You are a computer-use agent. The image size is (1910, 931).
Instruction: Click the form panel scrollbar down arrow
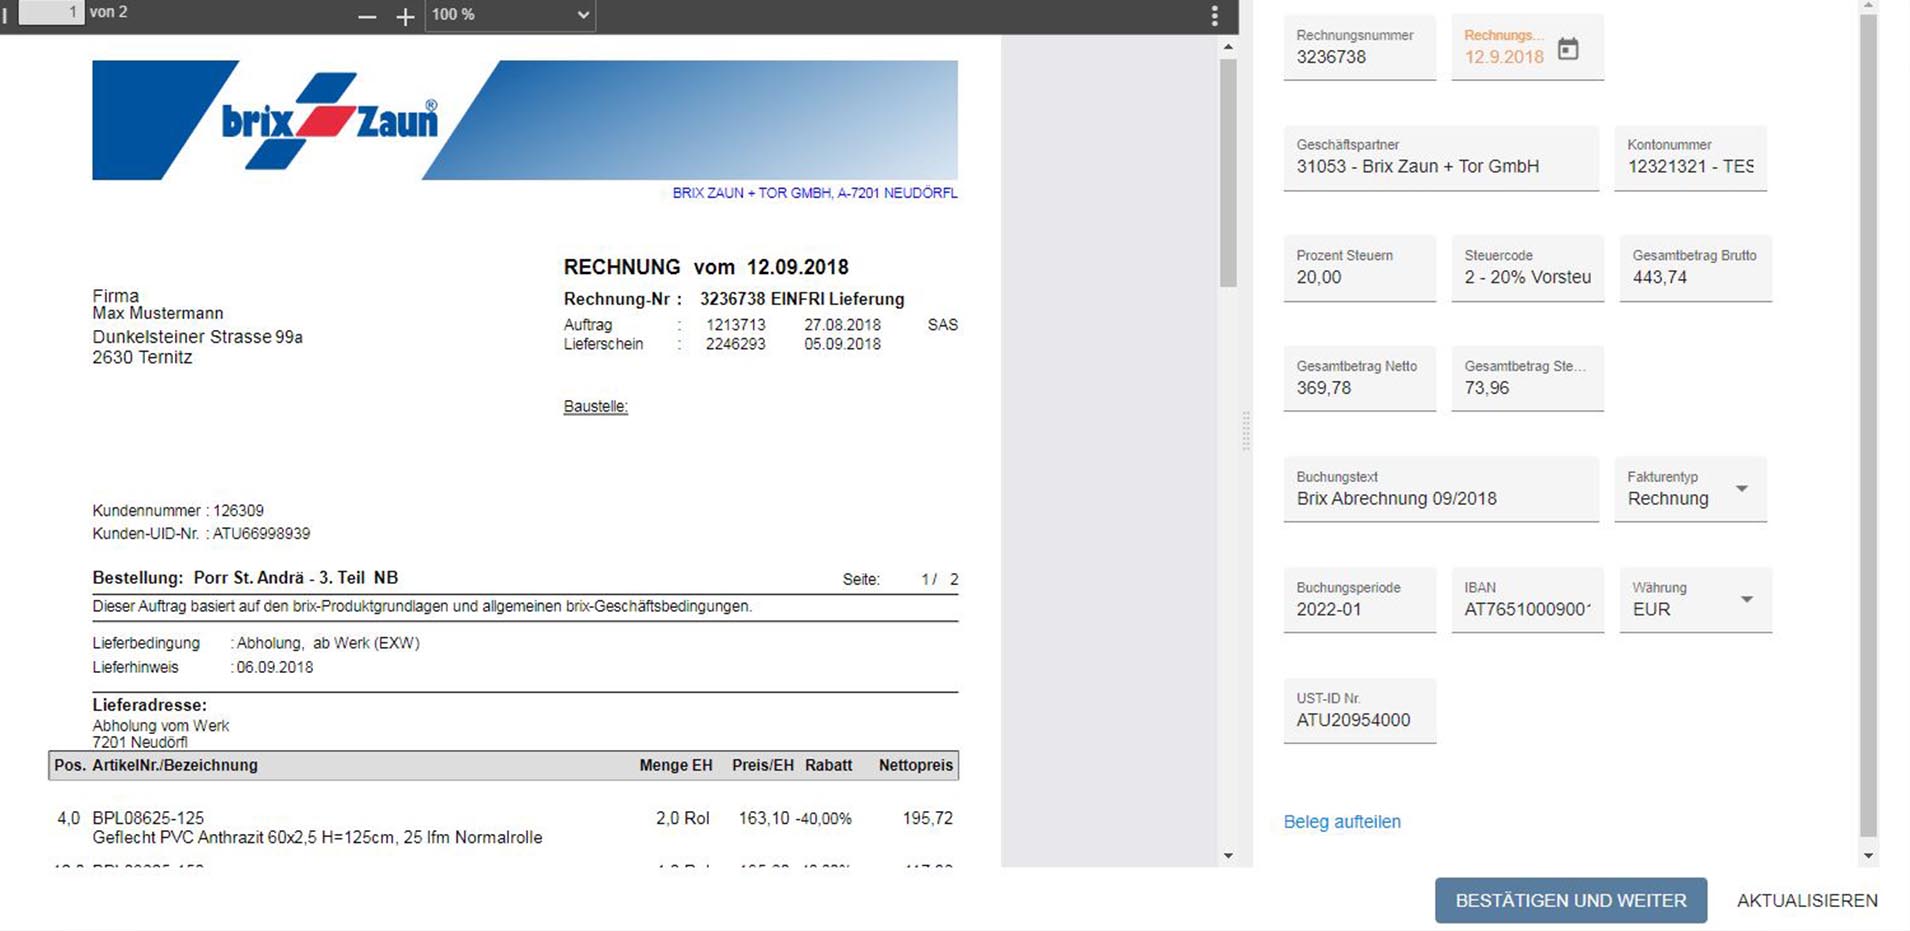(1868, 856)
